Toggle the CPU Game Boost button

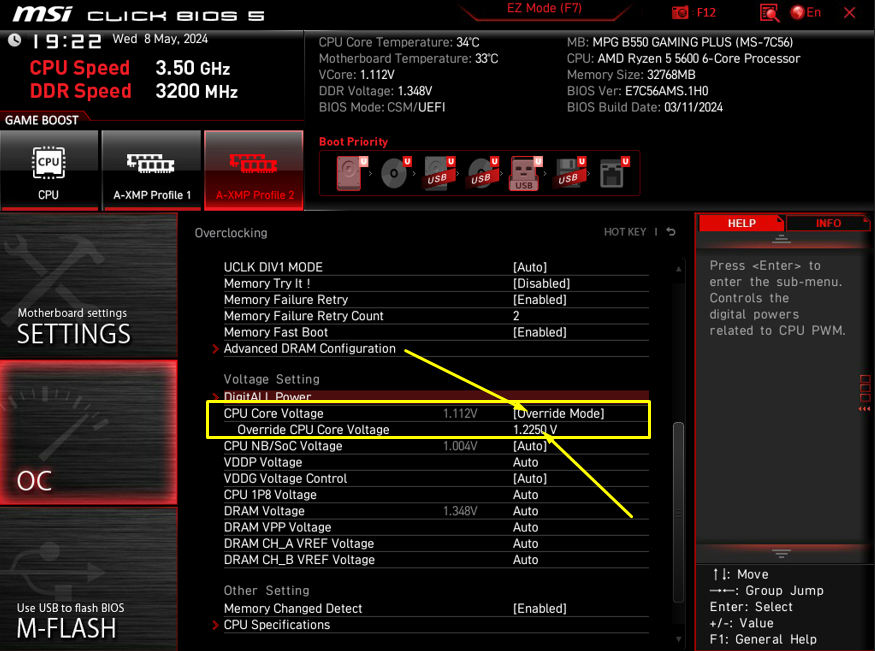click(49, 170)
